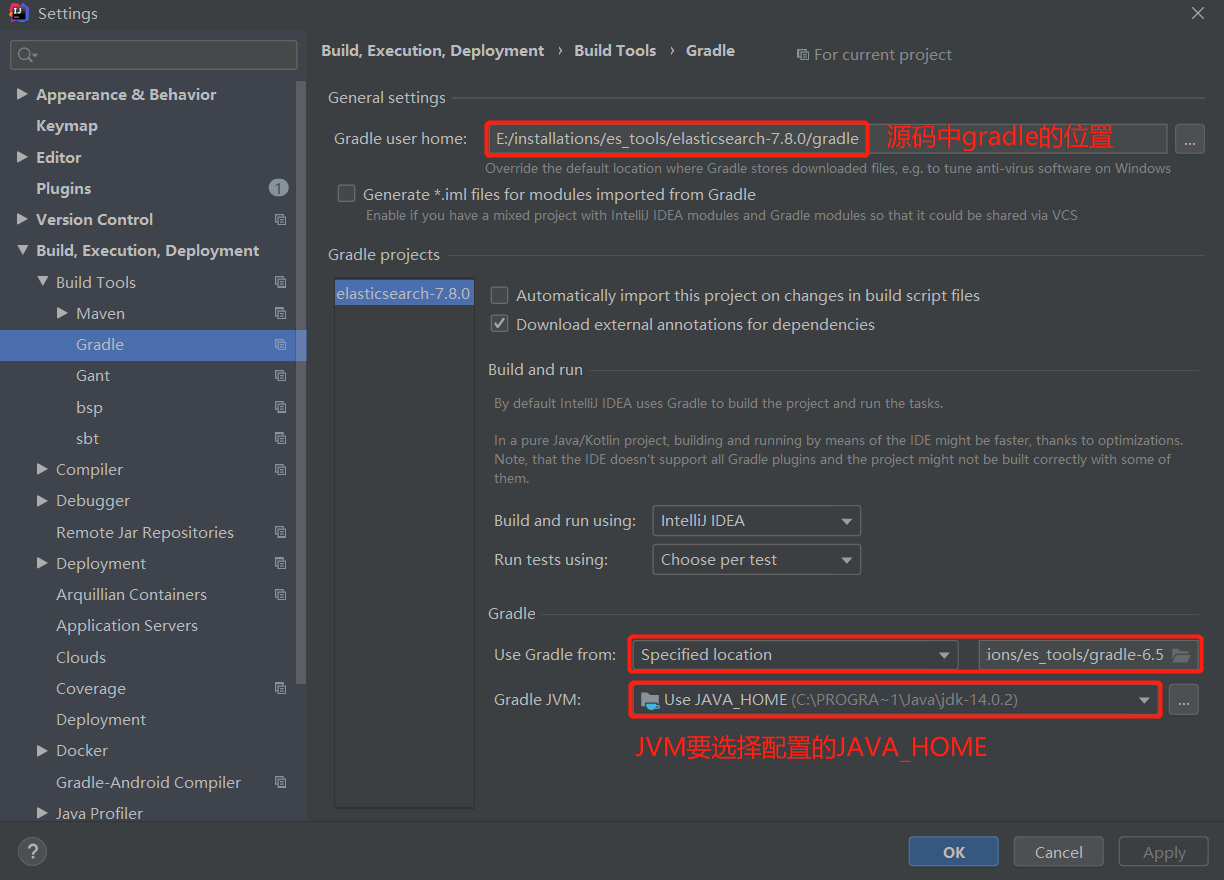The image size is (1224, 880).
Task: Click the project-level icon beside Compiler
Action: (280, 469)
